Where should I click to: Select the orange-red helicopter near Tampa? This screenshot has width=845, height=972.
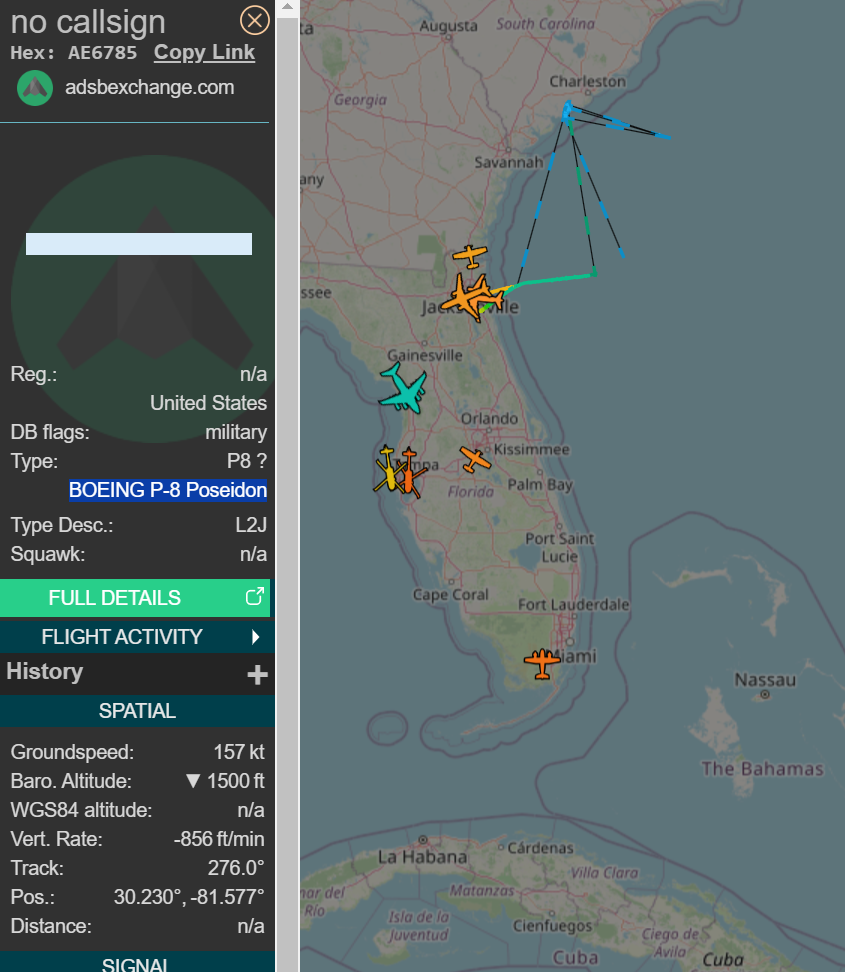[x=410, y=473]
